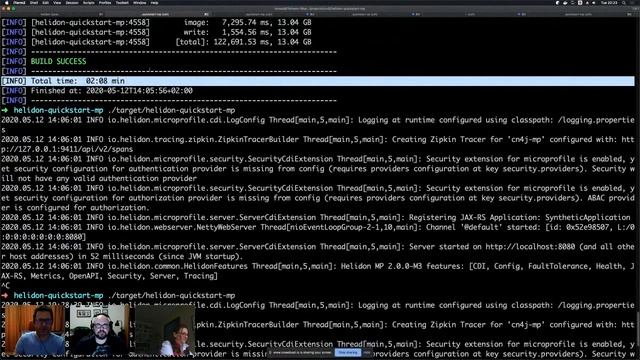
Task: Click the right webcam participant thumbnail
Action: tap(165, 330)
